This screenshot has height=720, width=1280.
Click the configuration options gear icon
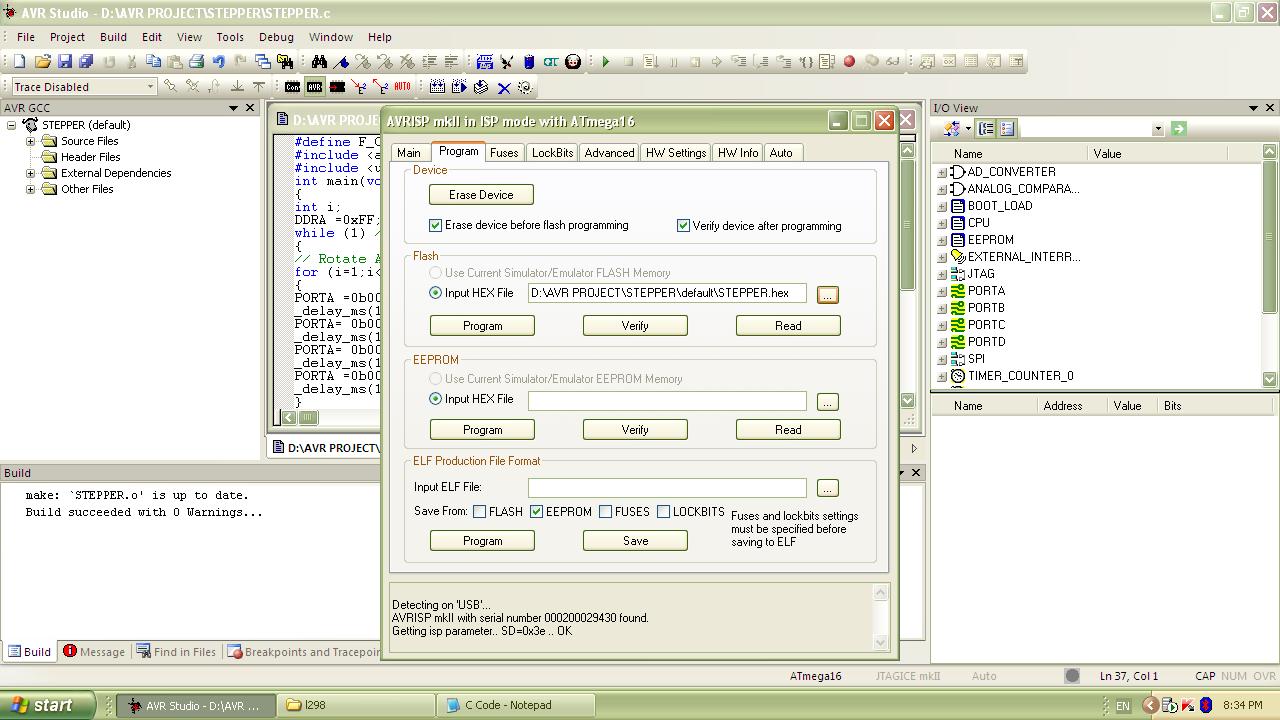[525, 87]
